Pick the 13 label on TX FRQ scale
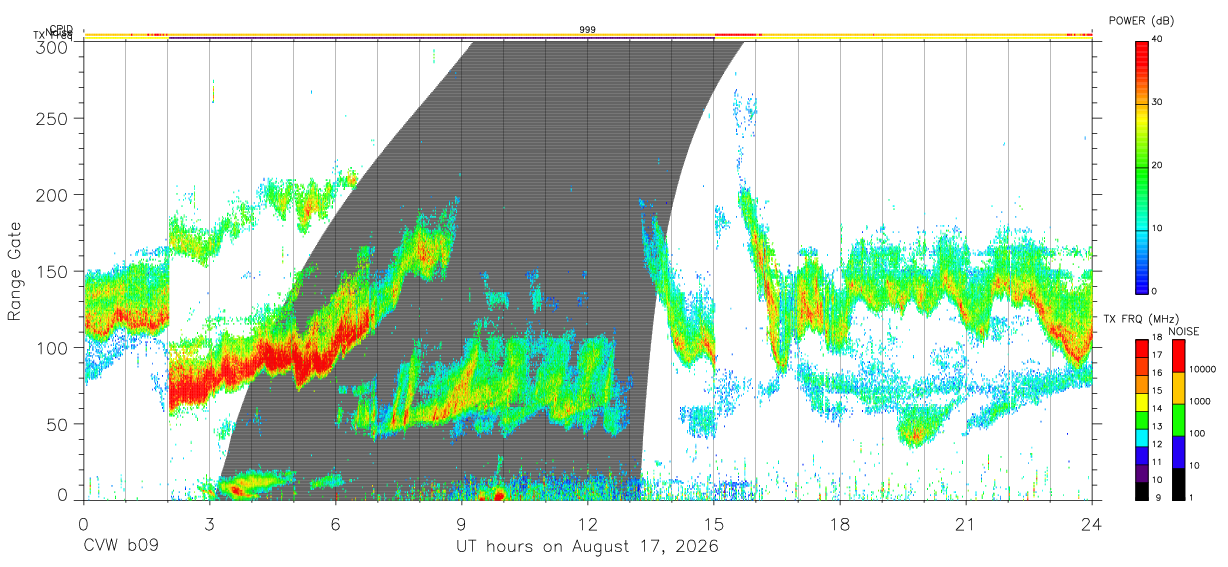Viewport: 1228px width, 567px height. point(1157,426)
